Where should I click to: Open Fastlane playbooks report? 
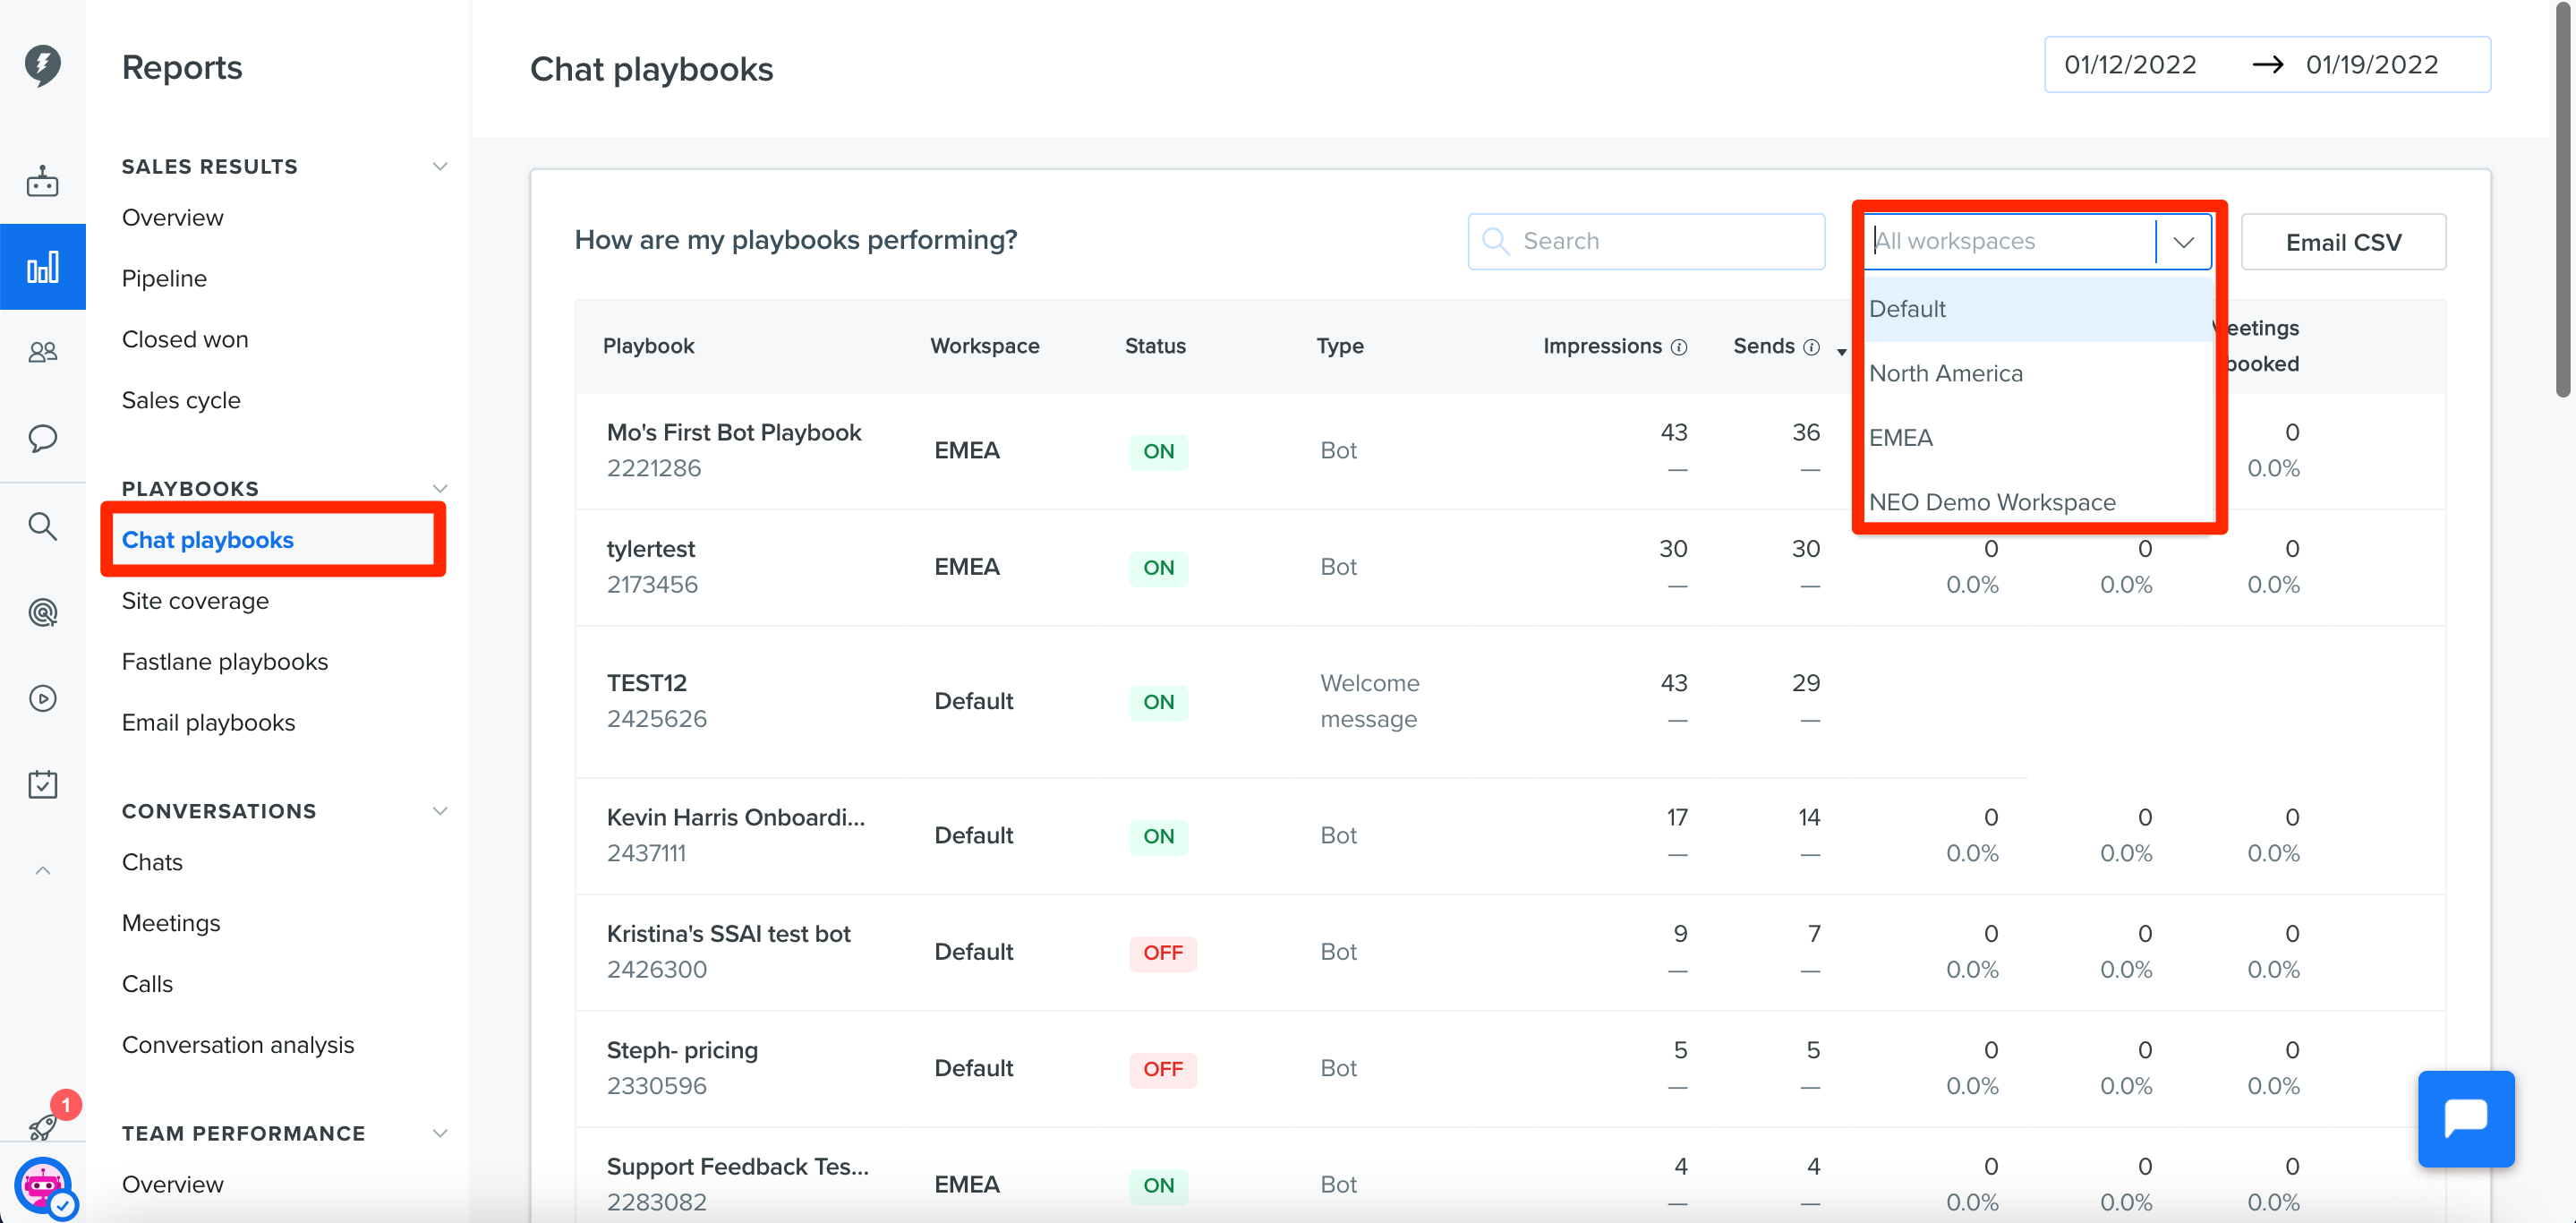point(225,662)
